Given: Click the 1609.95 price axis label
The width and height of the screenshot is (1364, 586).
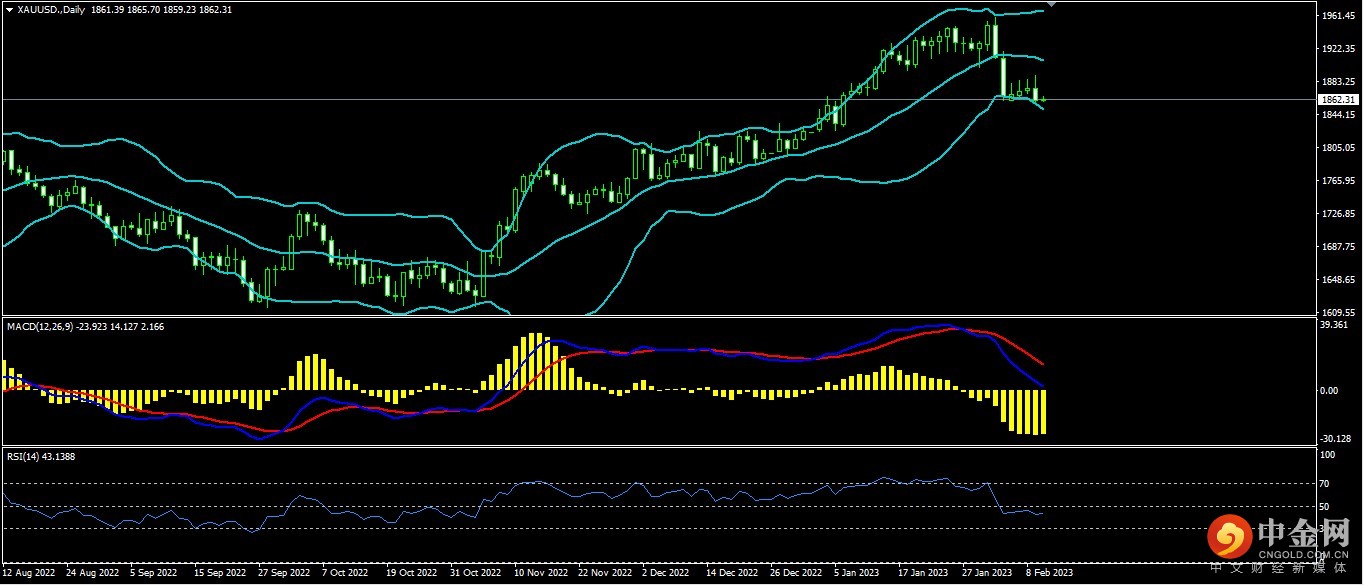Looking at the screenshot, I should (1337, 311).
